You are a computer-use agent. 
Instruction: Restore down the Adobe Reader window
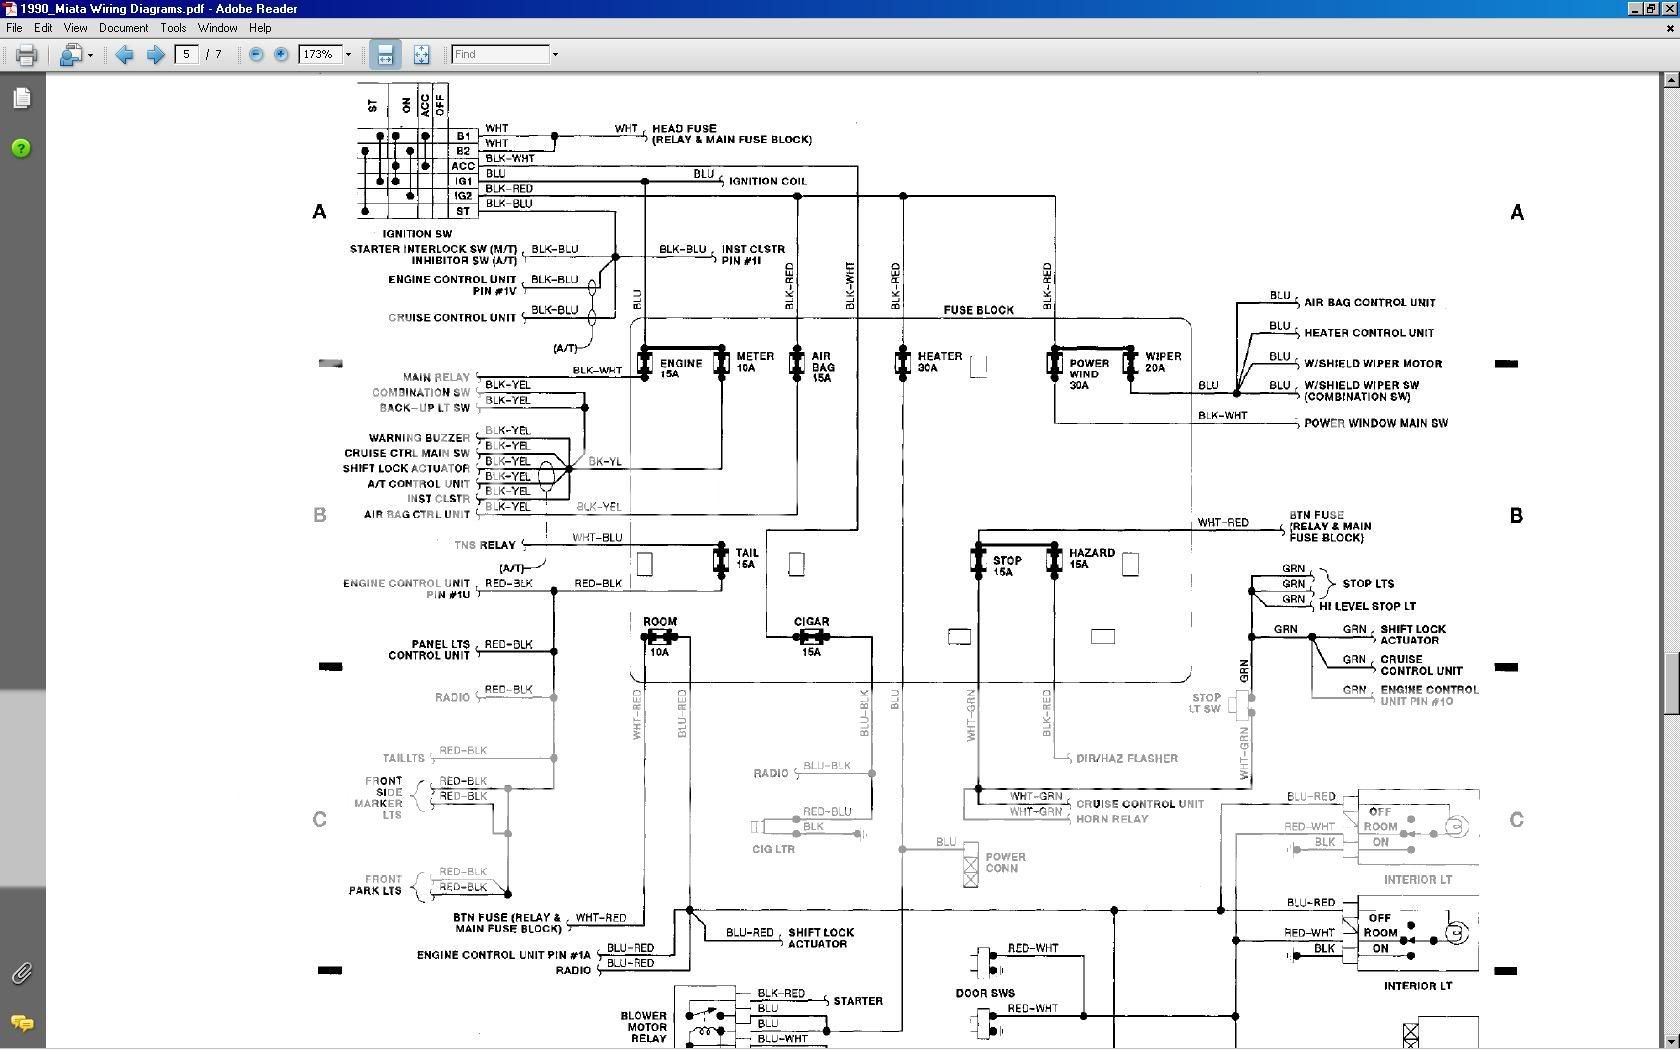1652,8
